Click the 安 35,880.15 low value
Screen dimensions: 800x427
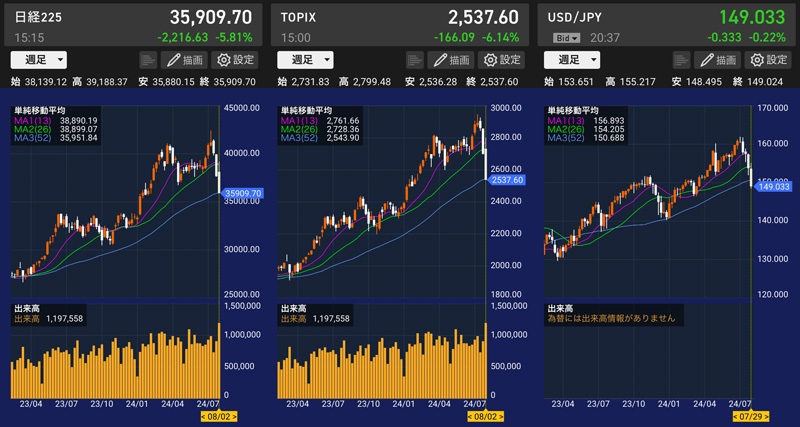(166, 82)
